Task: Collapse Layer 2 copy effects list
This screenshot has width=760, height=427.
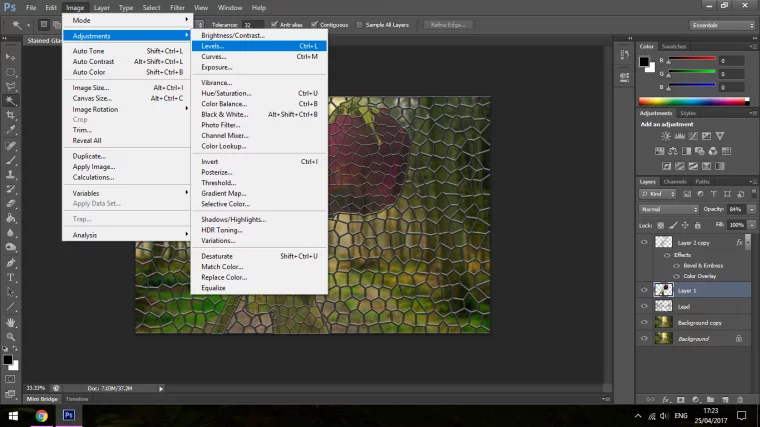Action: pyautogui.click(x=748, y=241)
